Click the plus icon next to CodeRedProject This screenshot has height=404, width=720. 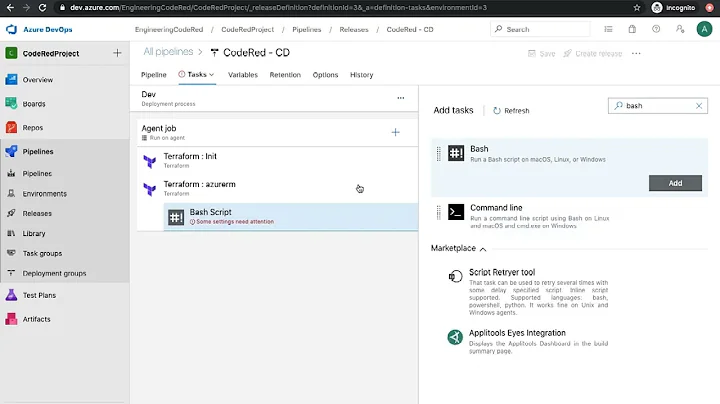tap(117, 53)
